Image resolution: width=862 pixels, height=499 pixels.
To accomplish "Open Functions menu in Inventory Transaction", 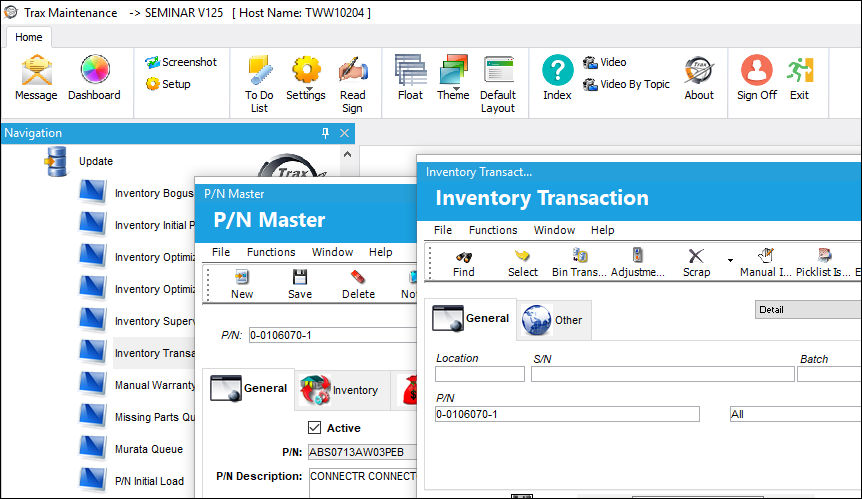I will tap(493, 230).
